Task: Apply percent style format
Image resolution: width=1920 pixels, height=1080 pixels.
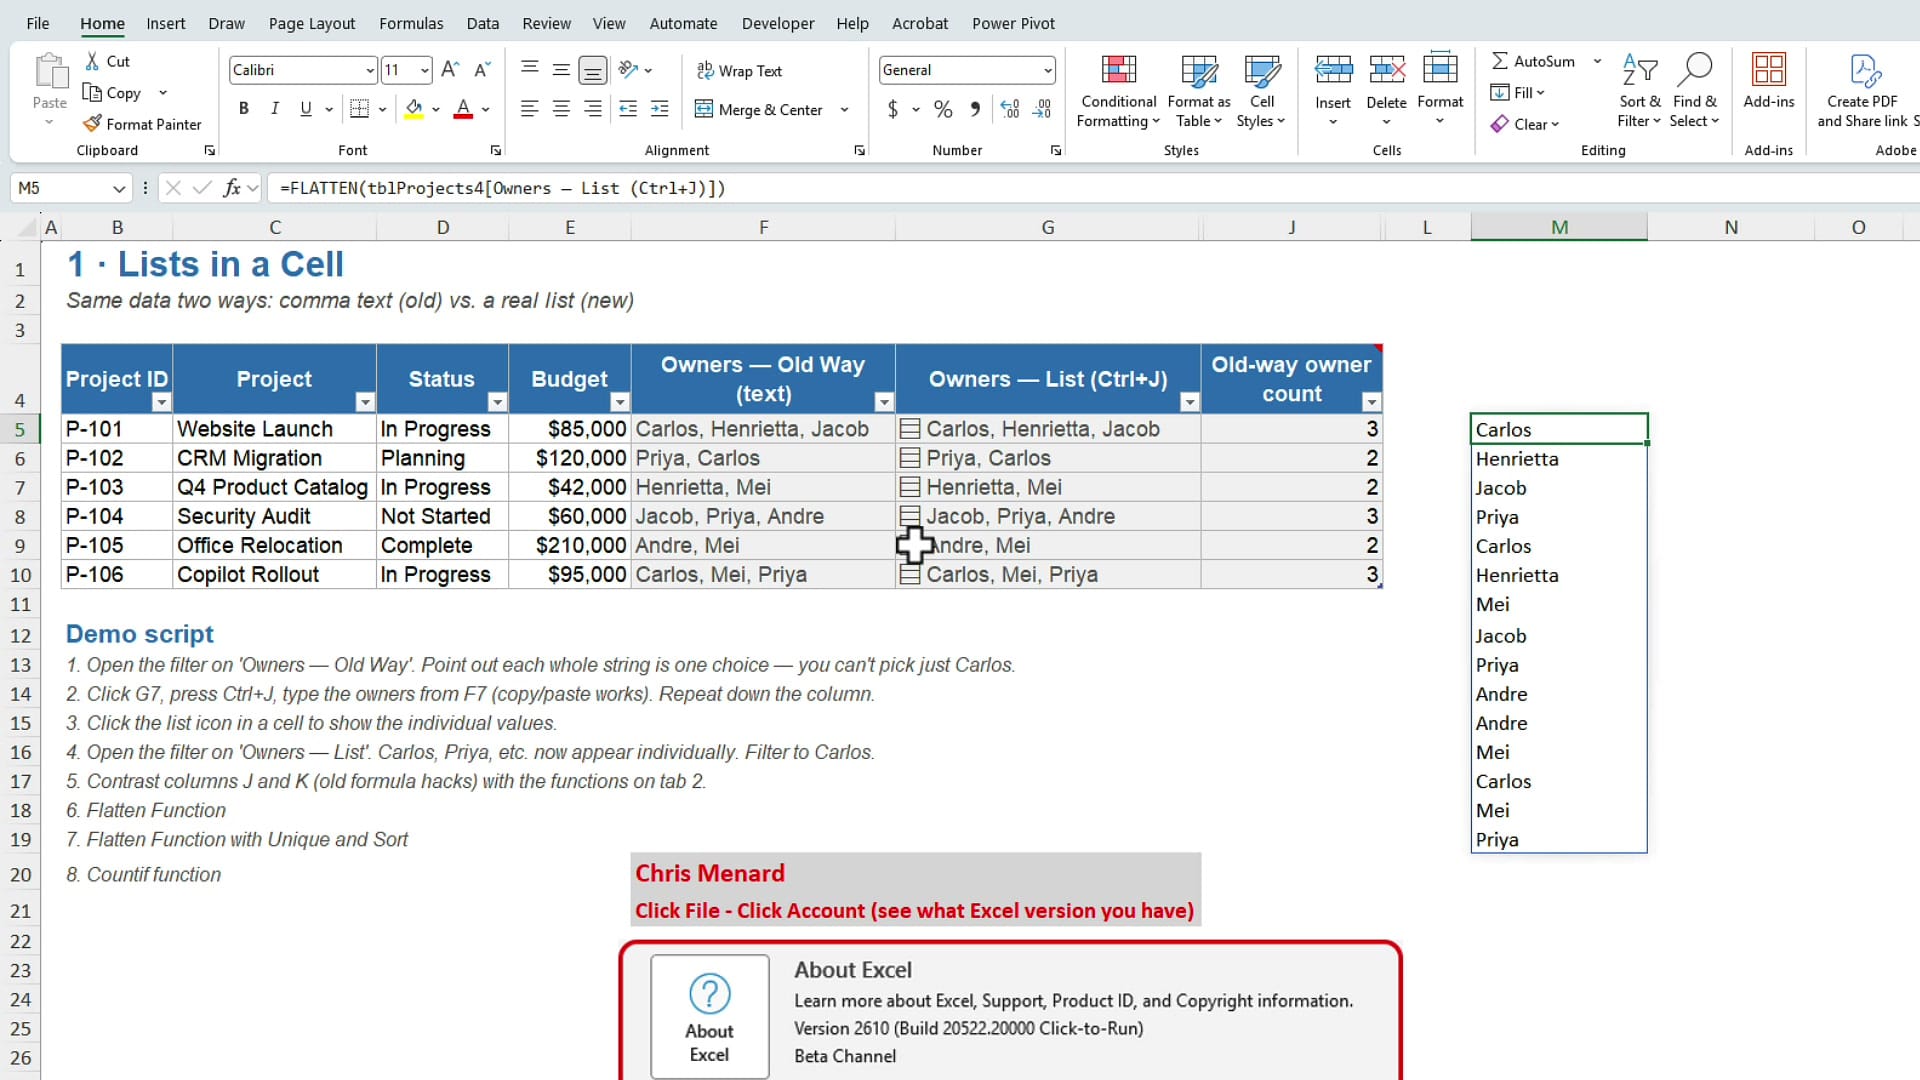Action: pos(943,109)
